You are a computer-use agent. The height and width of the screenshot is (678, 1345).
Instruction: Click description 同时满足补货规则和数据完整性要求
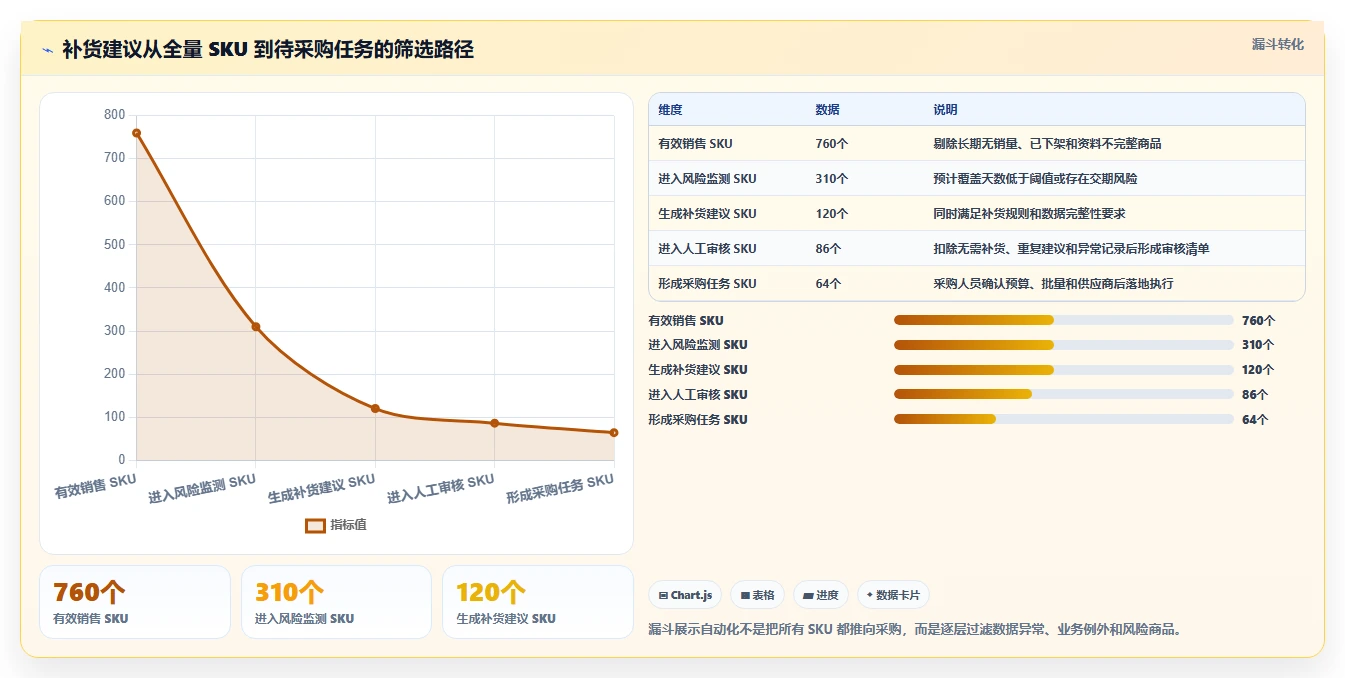click(x=1029, y=214)
